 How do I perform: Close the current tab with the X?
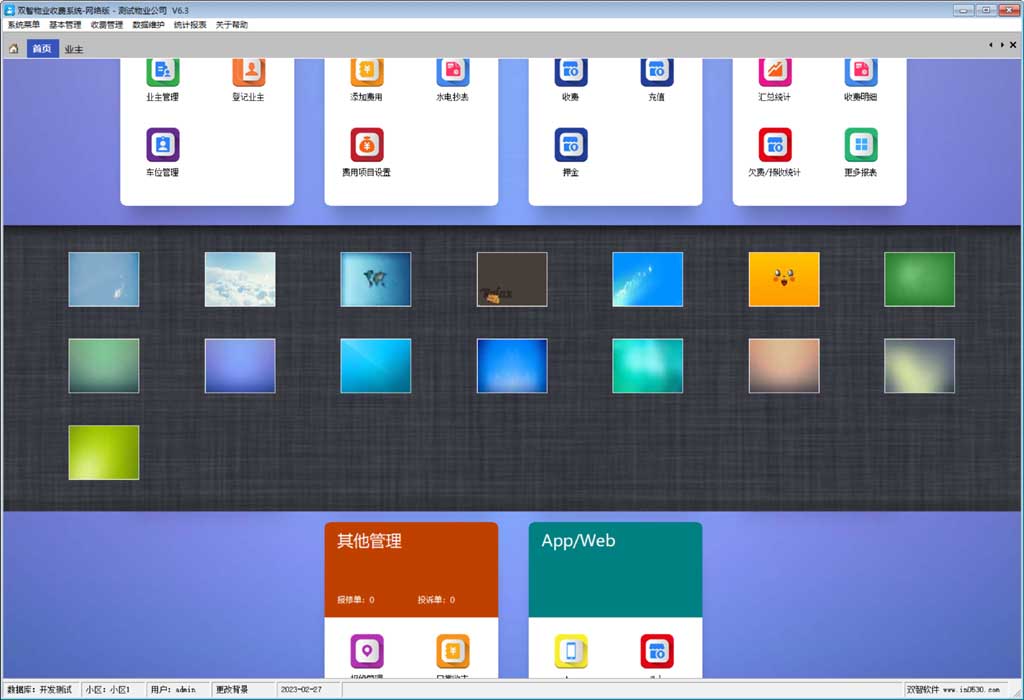tap(1013, 45)
